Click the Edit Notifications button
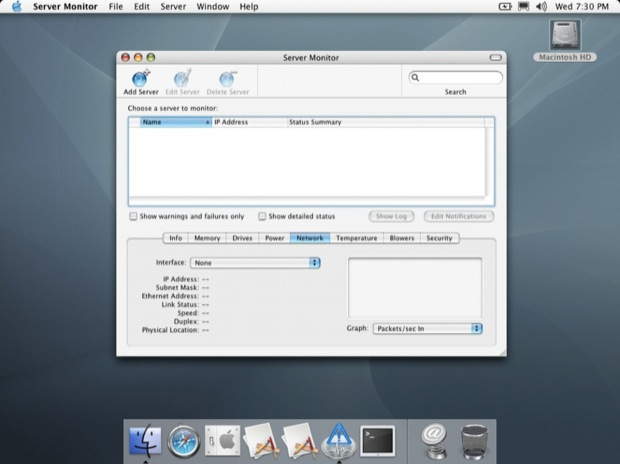The image size is (620, 464). [459, 216]
